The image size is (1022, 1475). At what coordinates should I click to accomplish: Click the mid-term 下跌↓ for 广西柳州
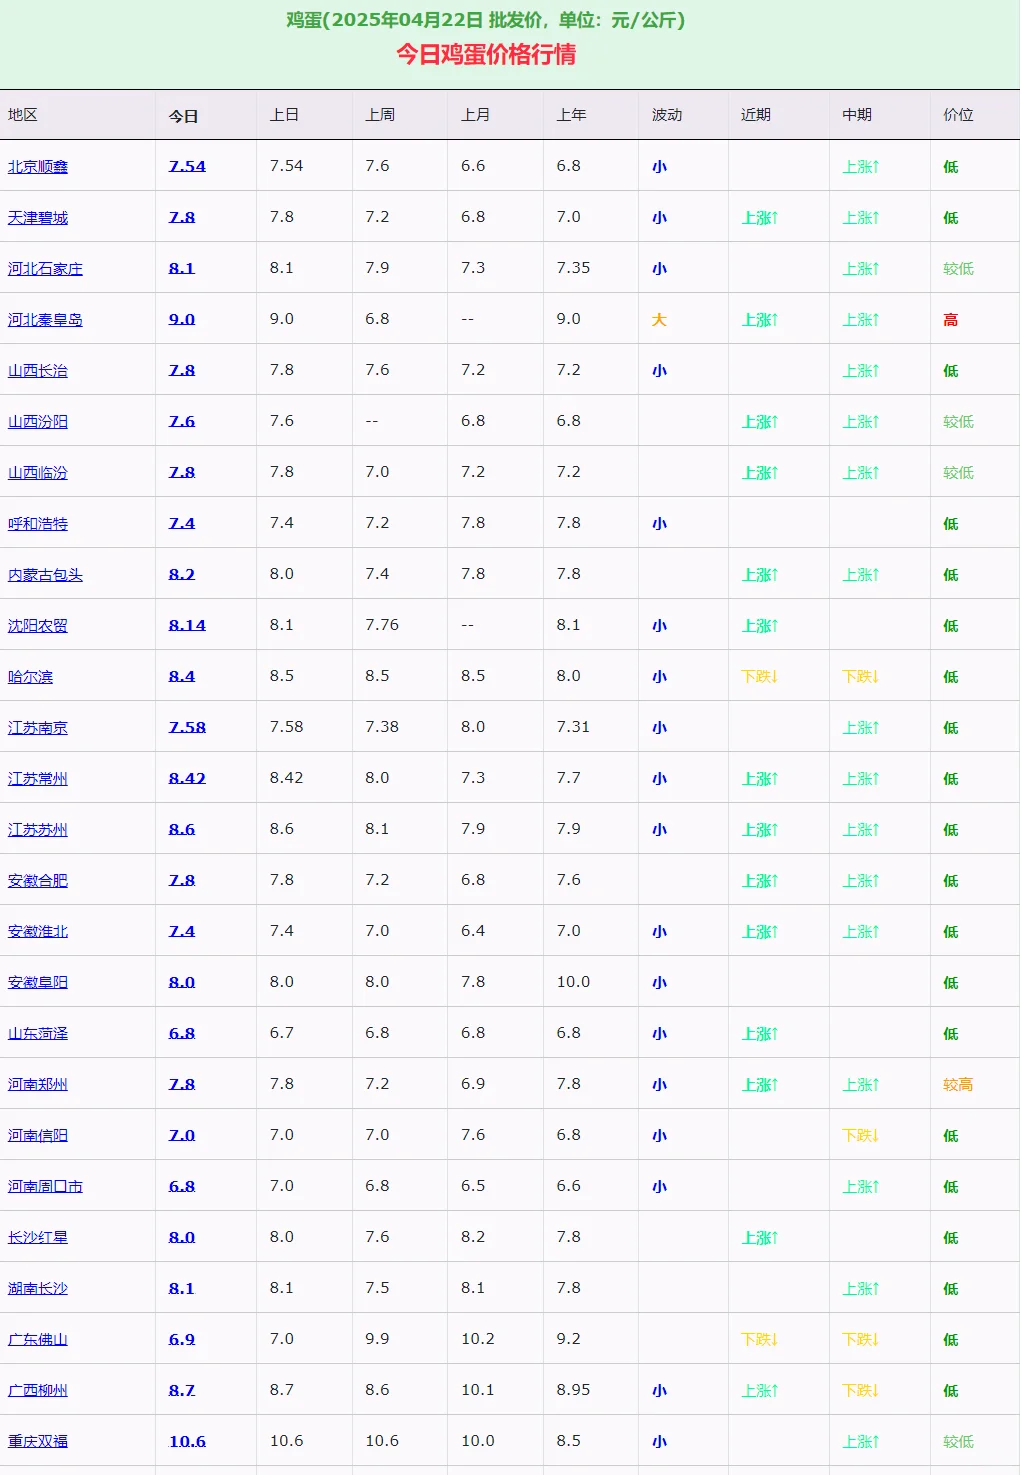click(861, 1391)
